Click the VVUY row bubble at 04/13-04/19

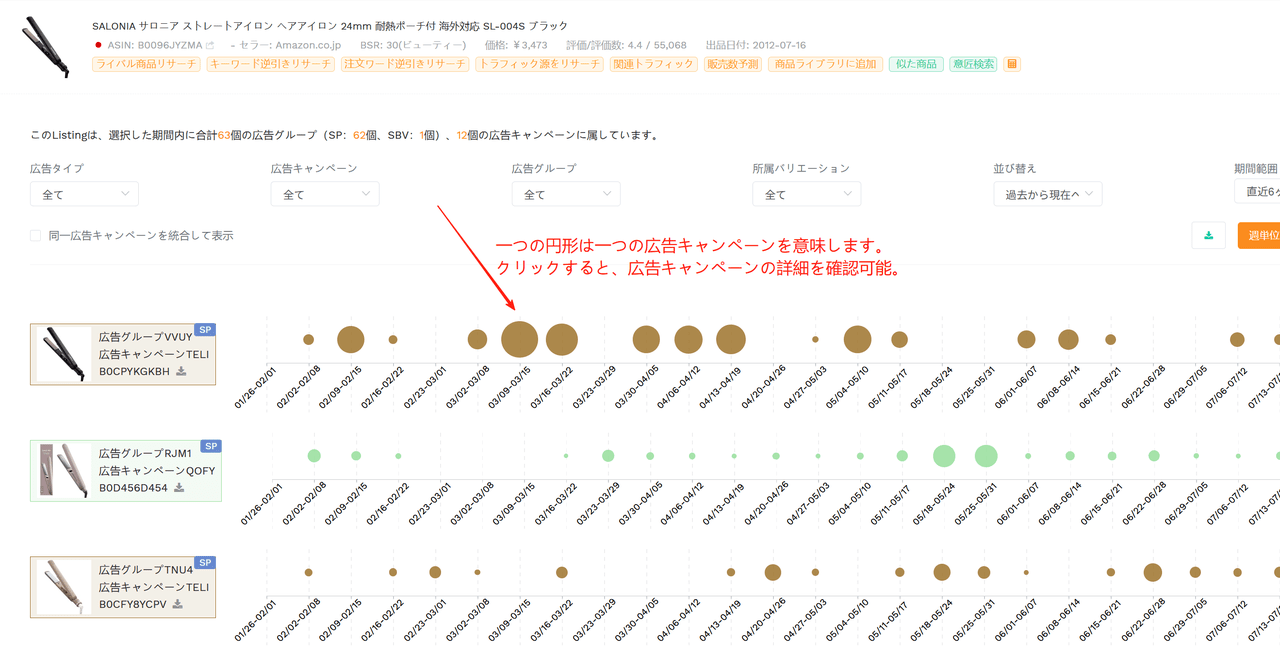pyautogui.click(x=730, y=339)
